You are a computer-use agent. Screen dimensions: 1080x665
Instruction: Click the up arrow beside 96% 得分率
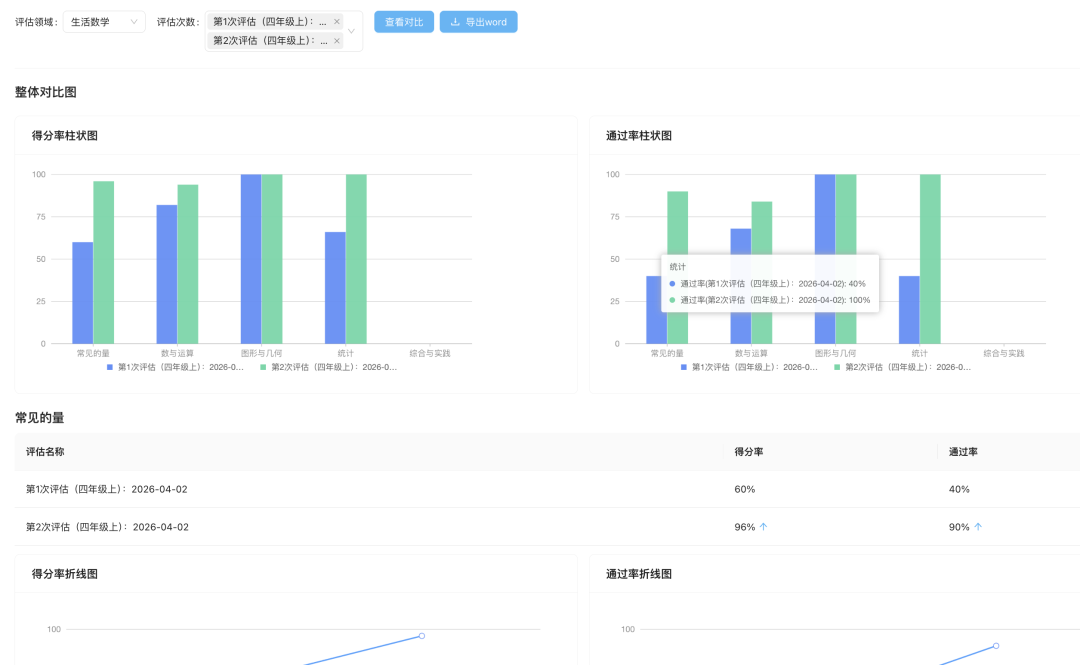(764, 527)
